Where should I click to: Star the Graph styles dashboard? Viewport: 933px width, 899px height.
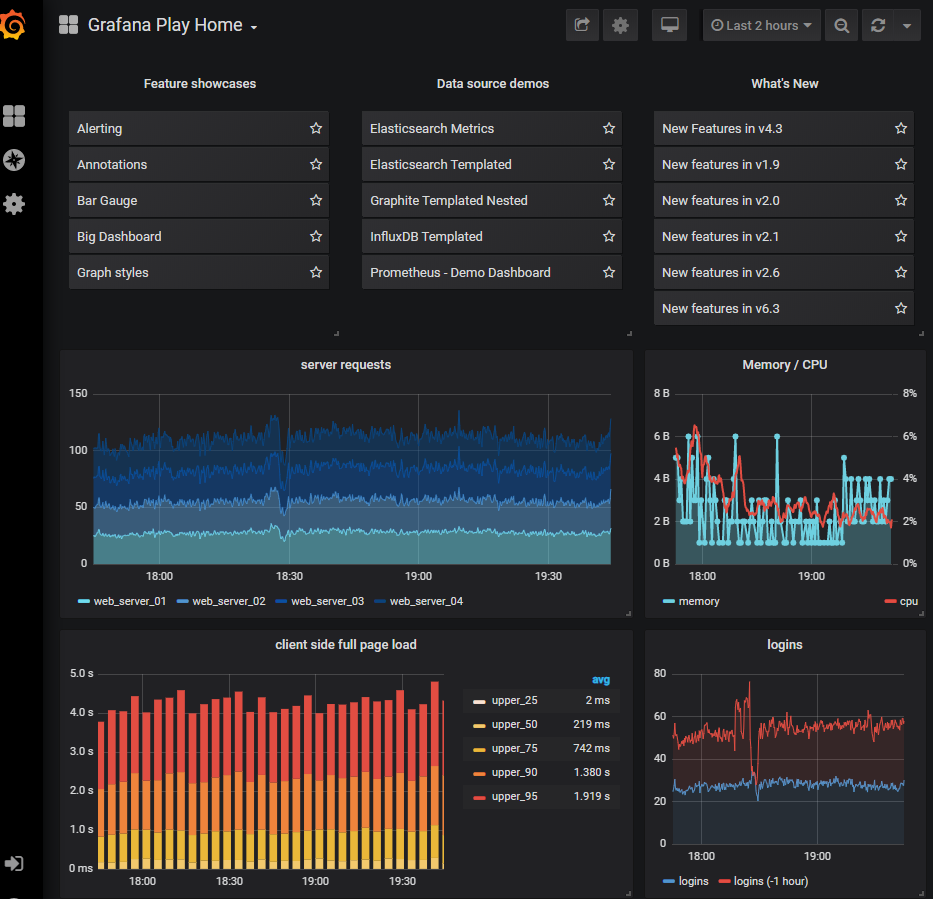coord(316,272)
